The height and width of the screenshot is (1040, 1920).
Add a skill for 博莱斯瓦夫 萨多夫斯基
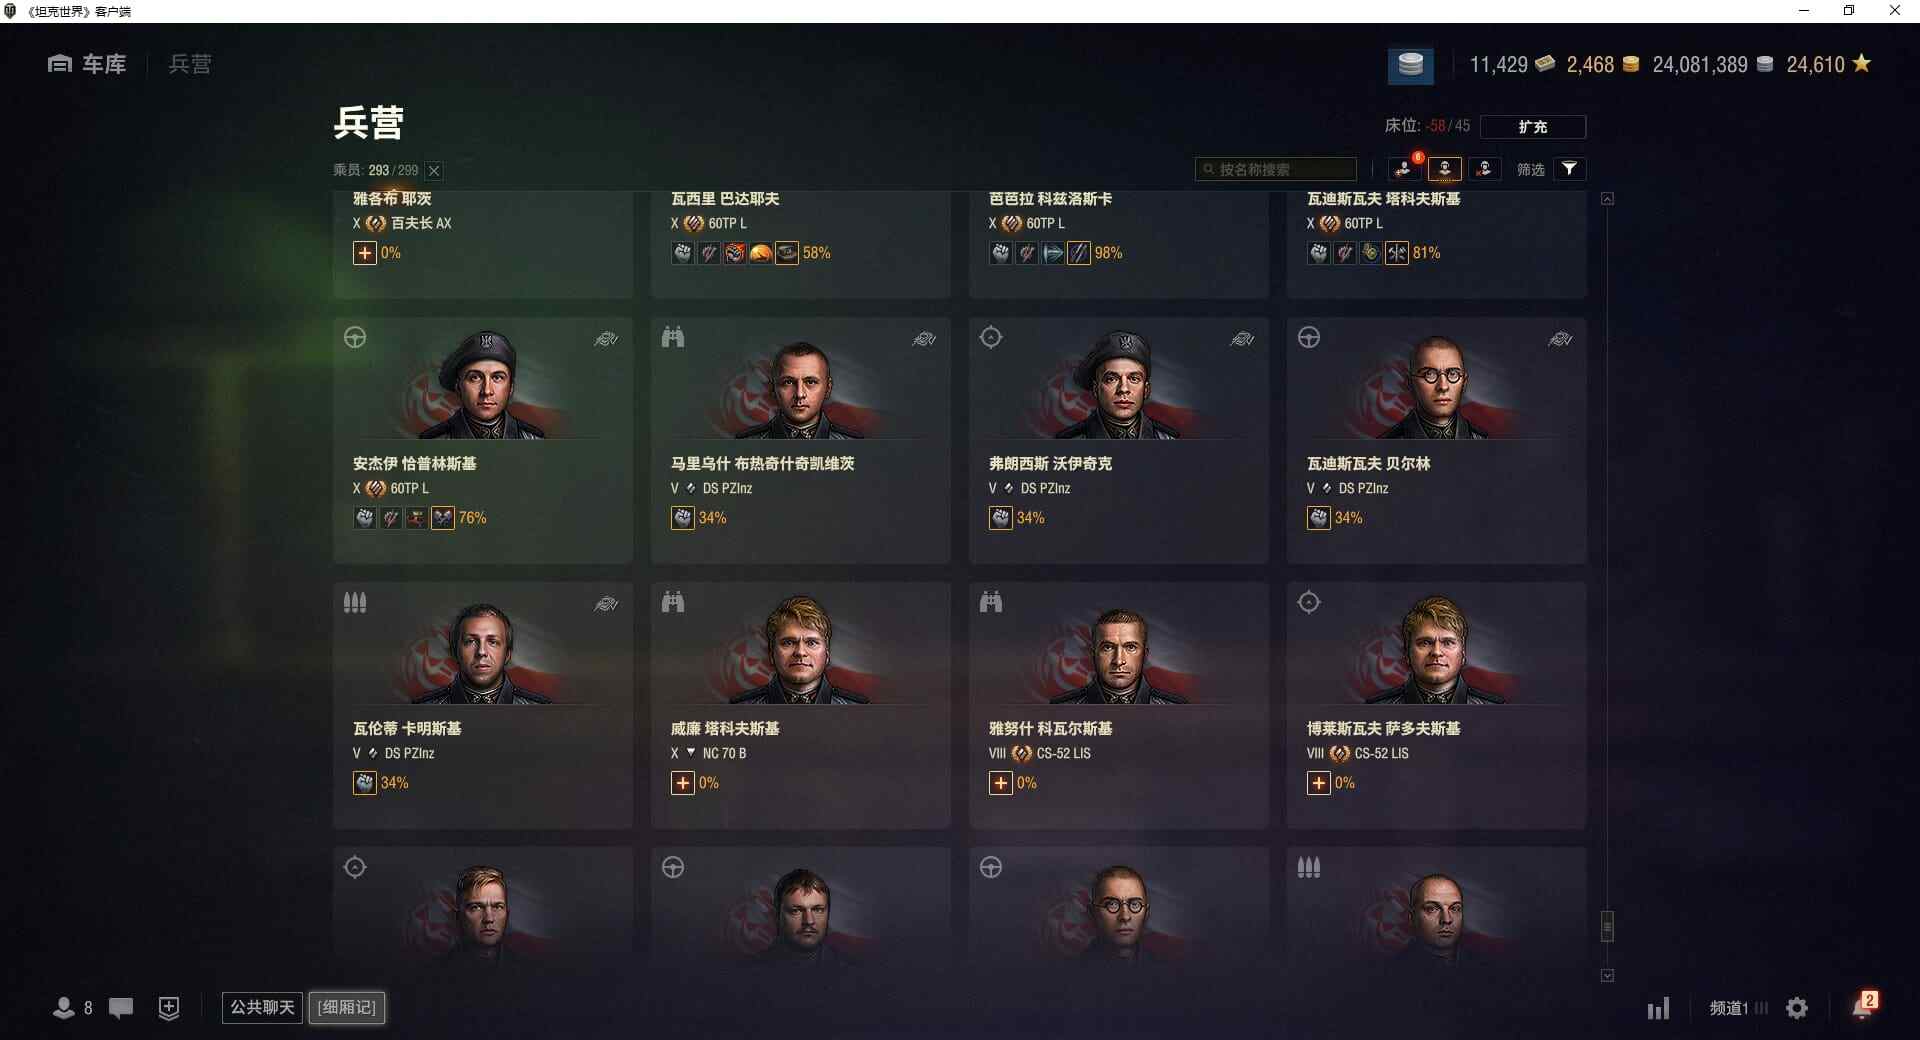1319,783
